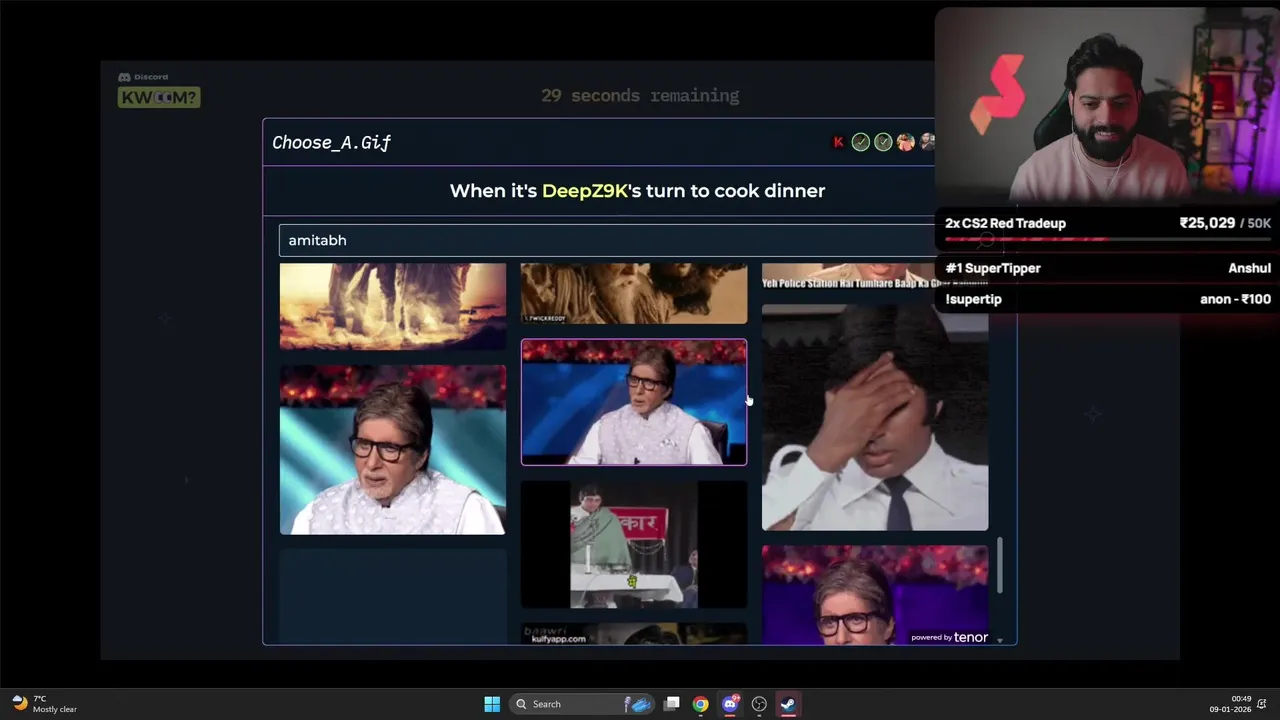This screenshot has height=720, width=1280.
Task: Open Steam from the taskbar
Action: pyautogui.click(x=788, y=704)
